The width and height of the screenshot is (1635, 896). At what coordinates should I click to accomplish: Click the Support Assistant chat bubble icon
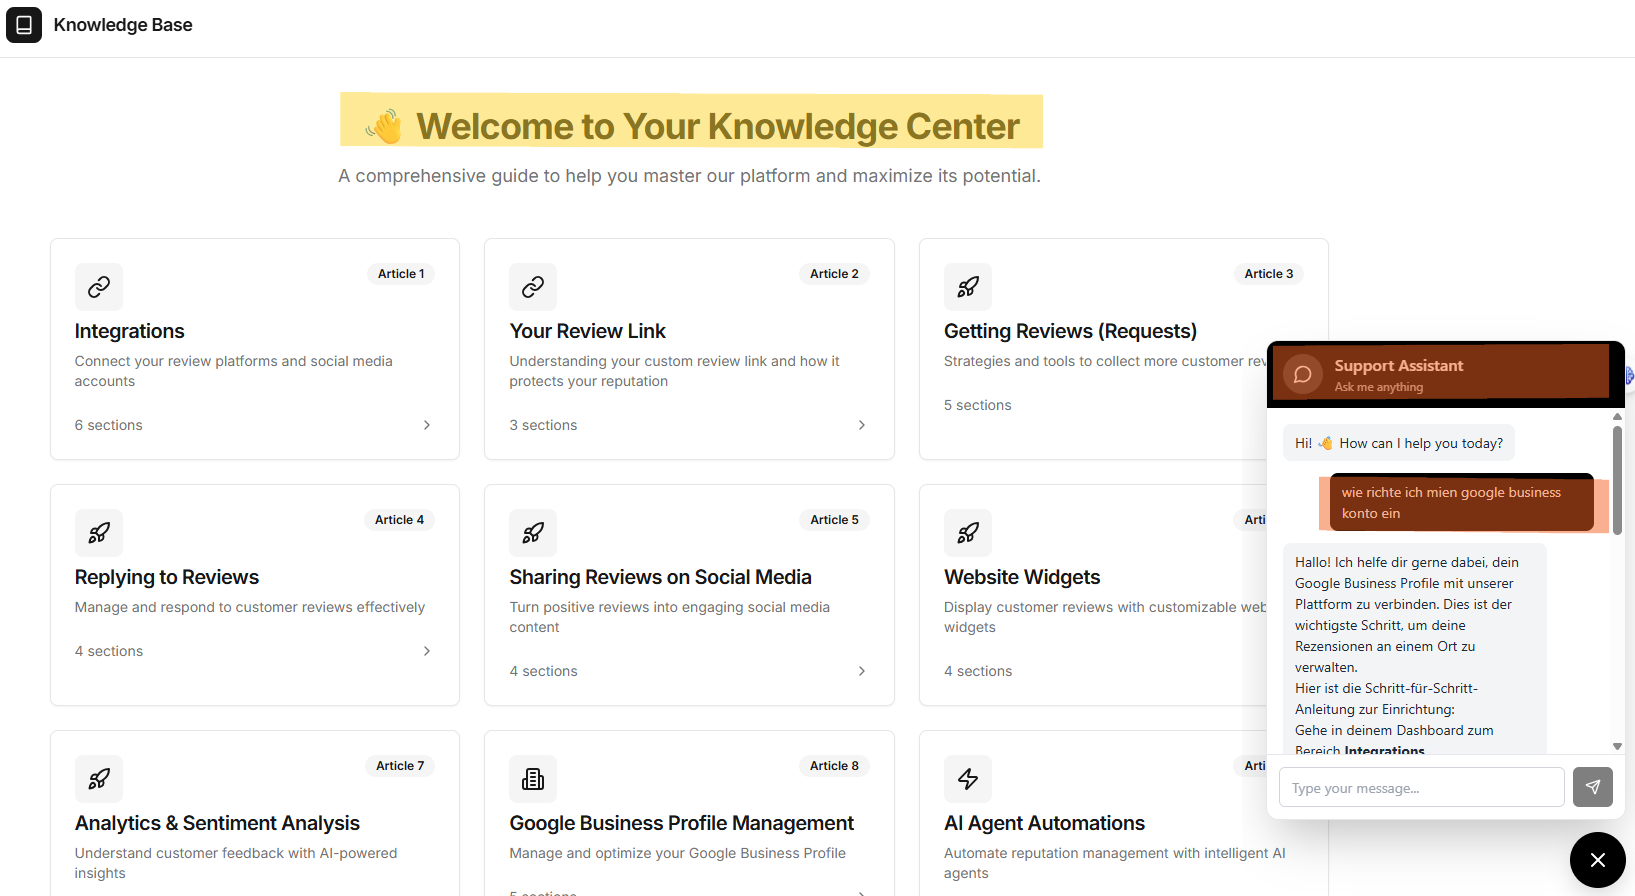pyautogui.click(x=1302, y=375)
